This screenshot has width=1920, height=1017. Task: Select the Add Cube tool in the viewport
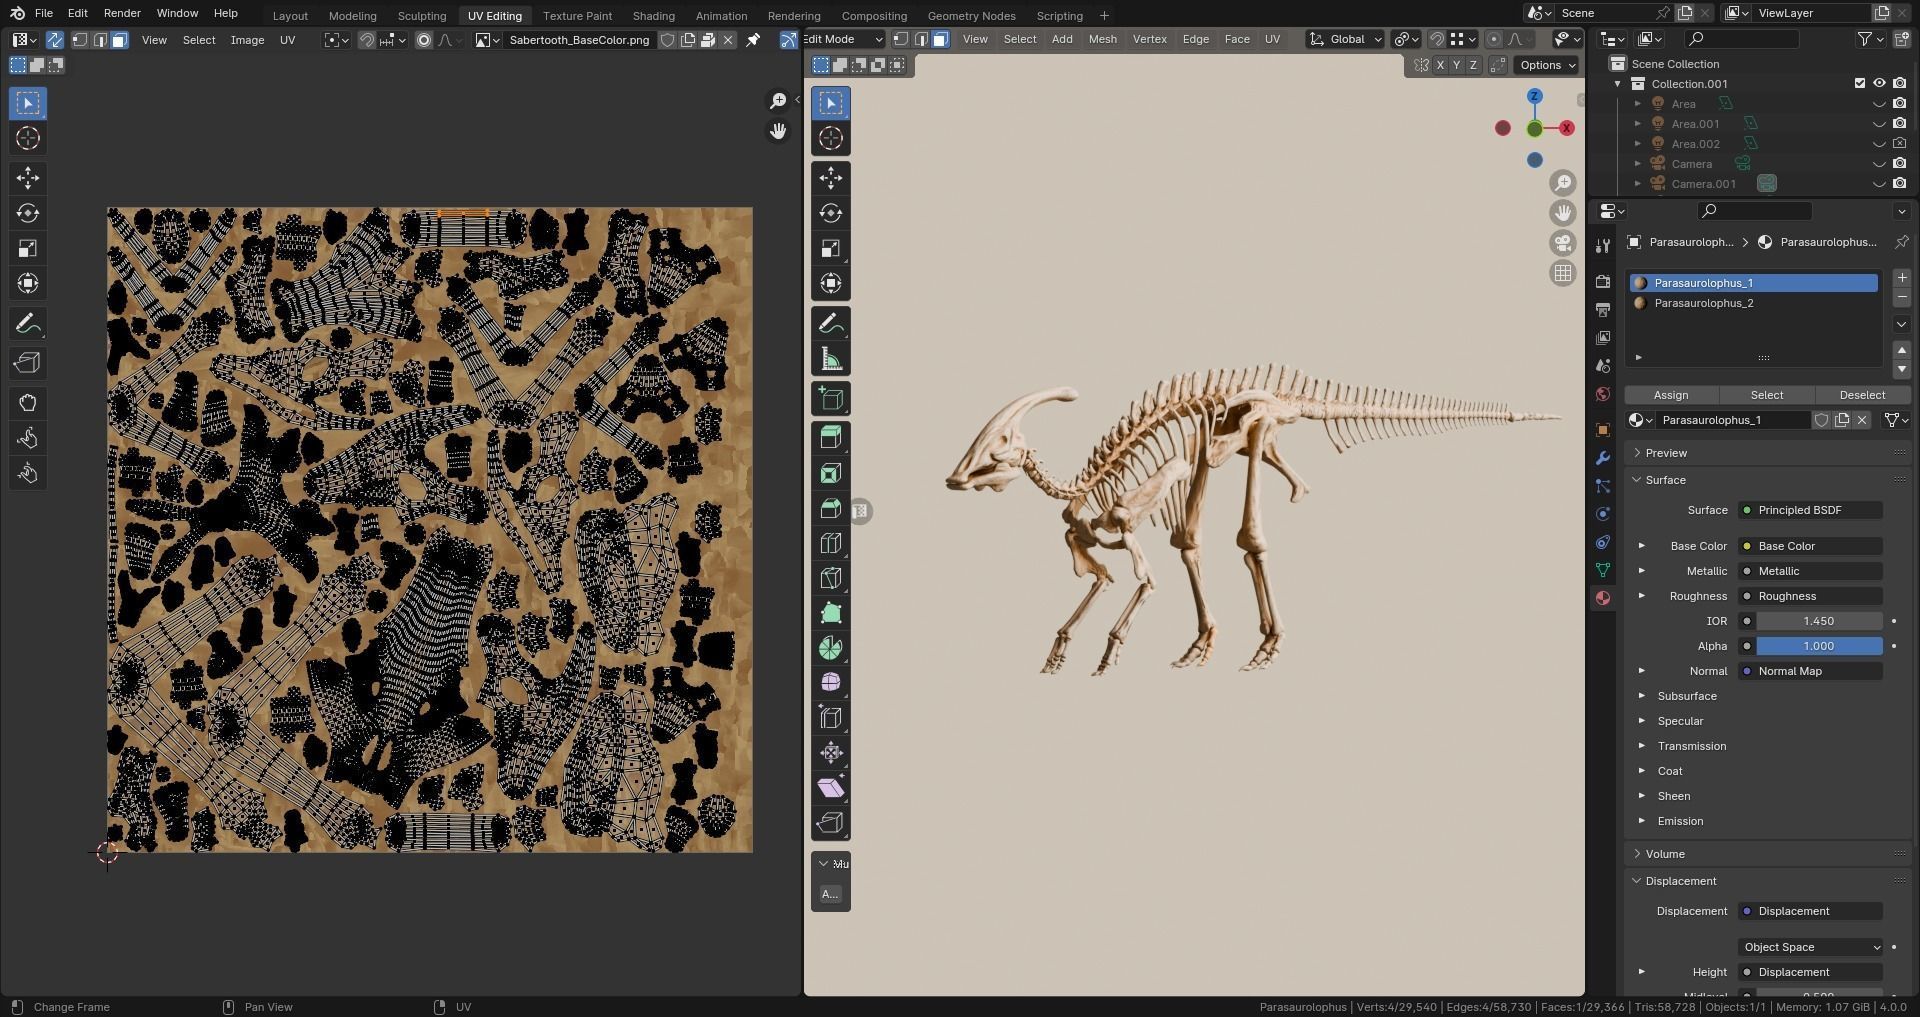[831, 399]
